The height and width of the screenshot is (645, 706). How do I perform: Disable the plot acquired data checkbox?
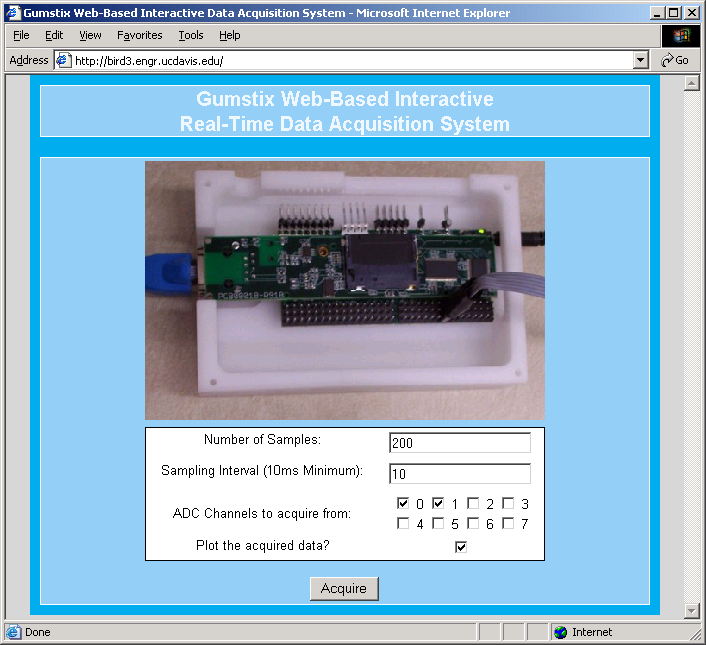(x=461, y=546)
